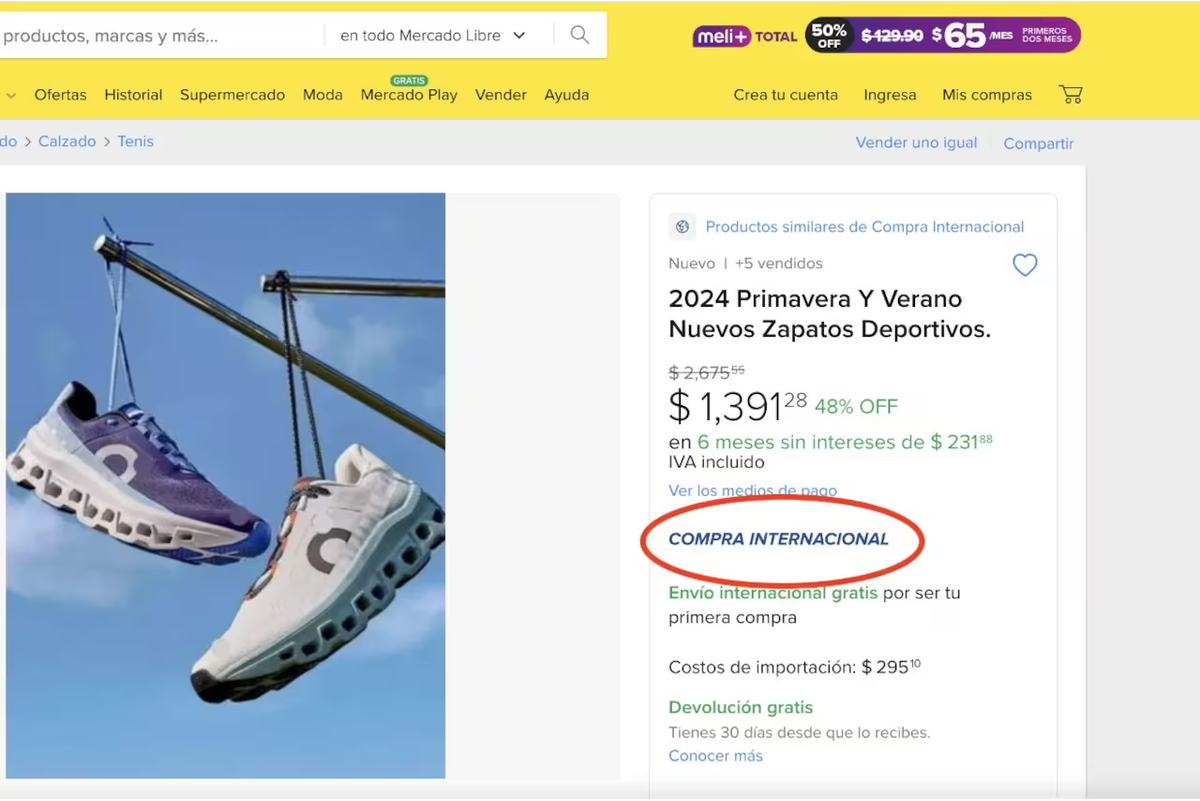Click the Compartir share option
1200x801 pixels.
click(x=1038, y=143)
